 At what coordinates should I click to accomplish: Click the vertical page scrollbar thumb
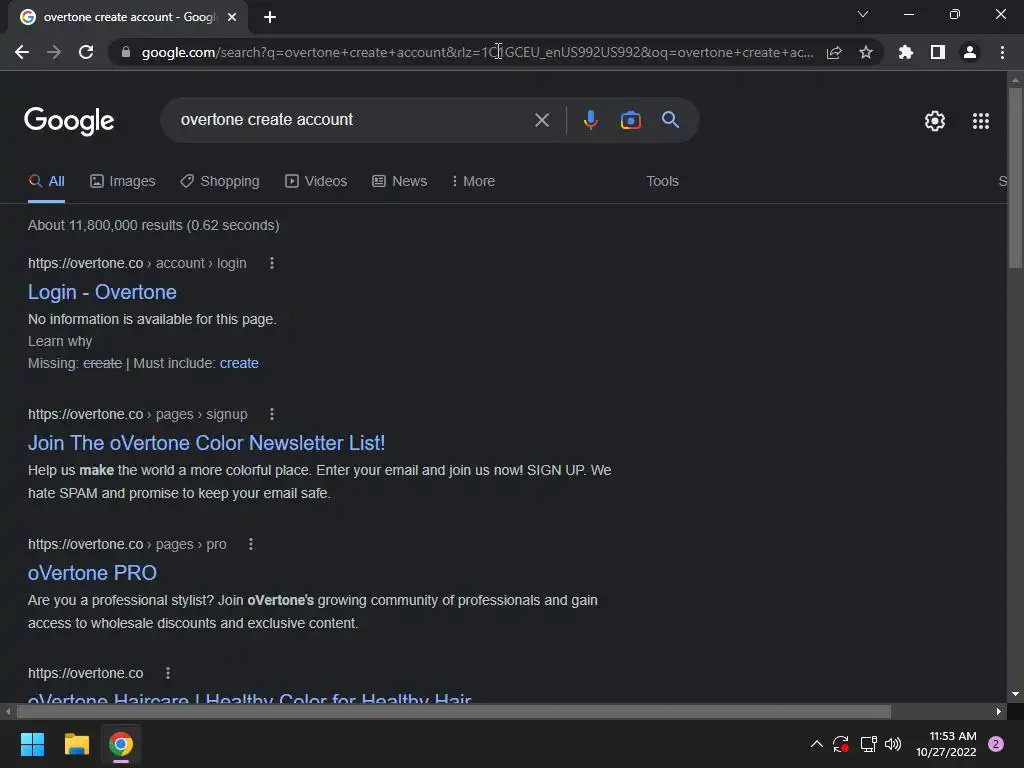(x=1015, y=178)
